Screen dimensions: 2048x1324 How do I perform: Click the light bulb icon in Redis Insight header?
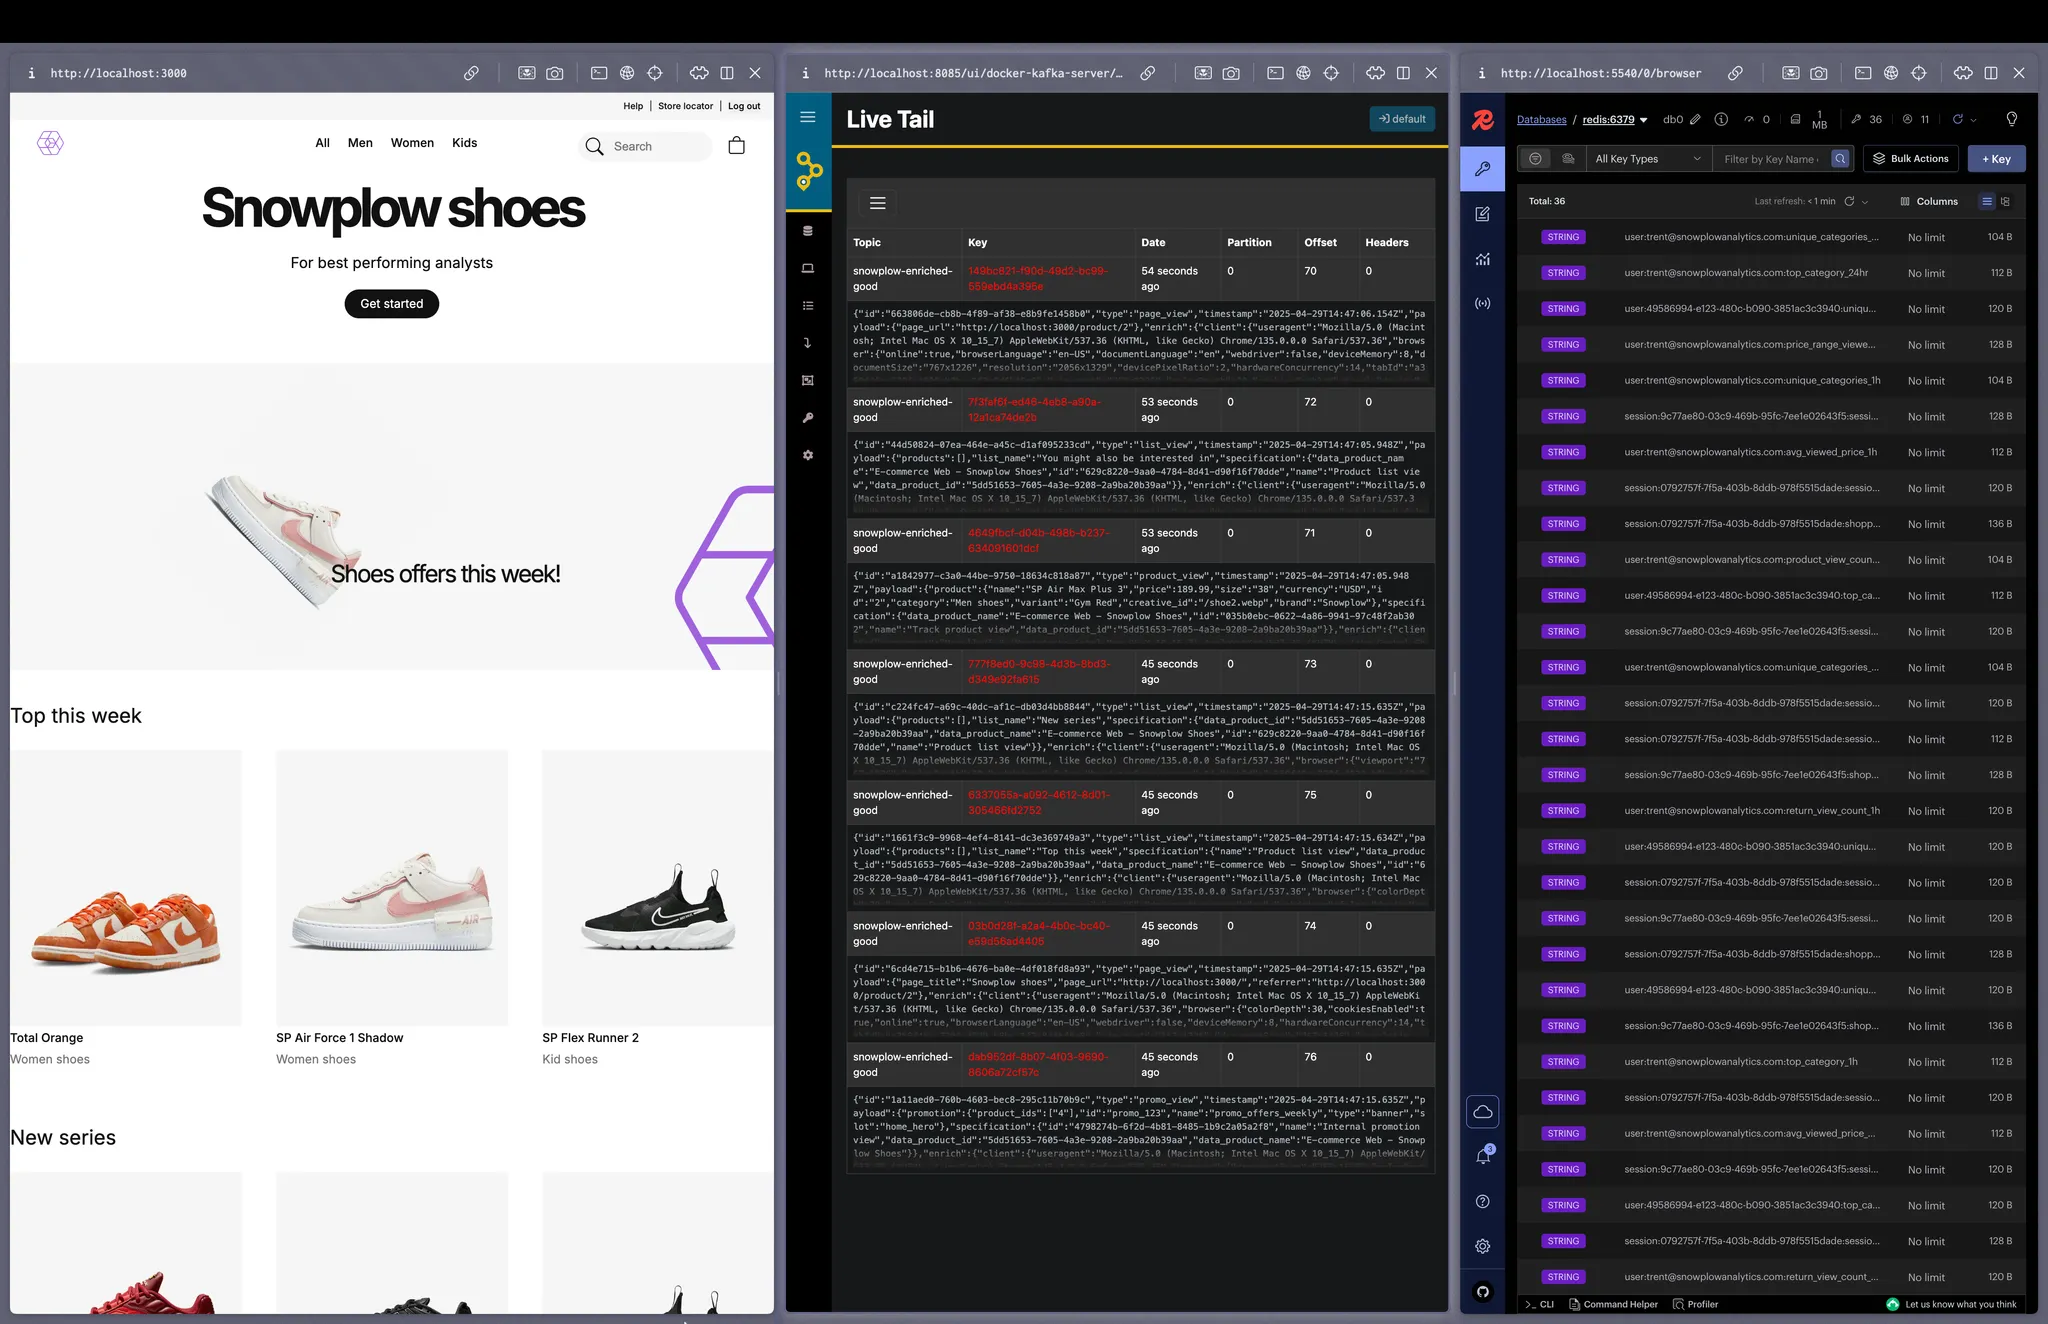[x=2011, y=119]
